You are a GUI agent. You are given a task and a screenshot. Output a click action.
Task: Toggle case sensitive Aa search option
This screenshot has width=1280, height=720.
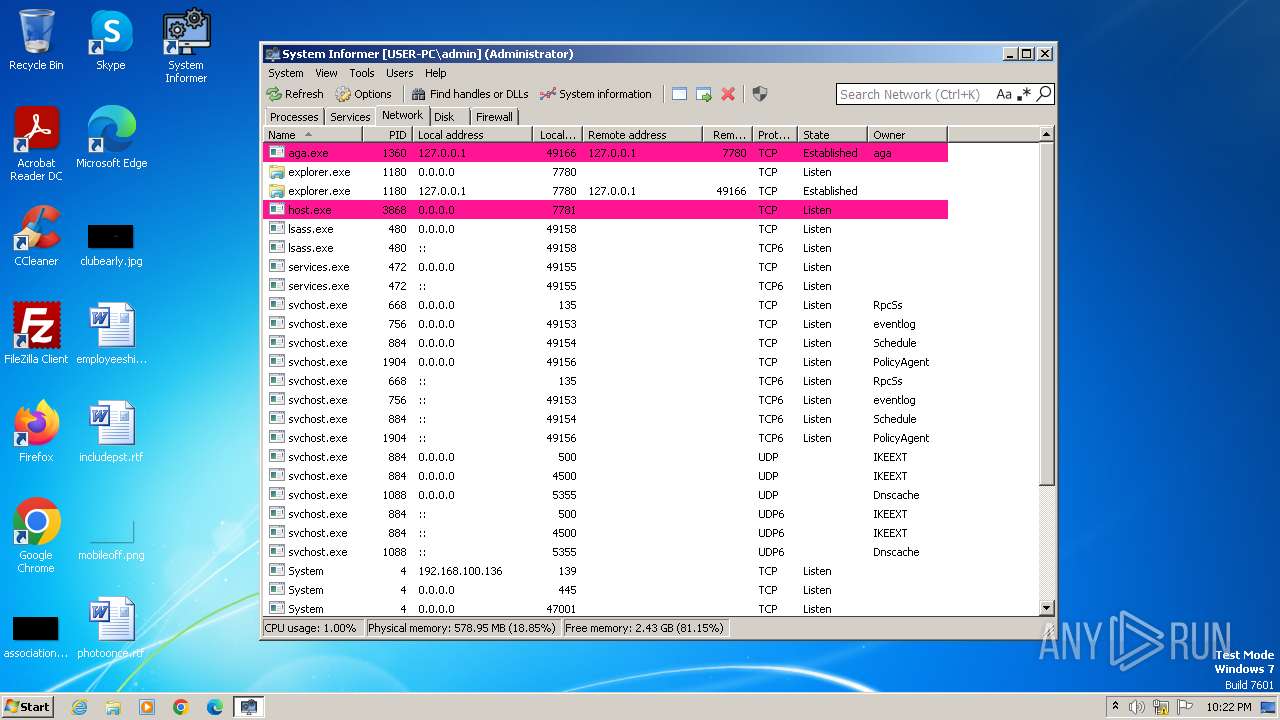click(1004, 94)
